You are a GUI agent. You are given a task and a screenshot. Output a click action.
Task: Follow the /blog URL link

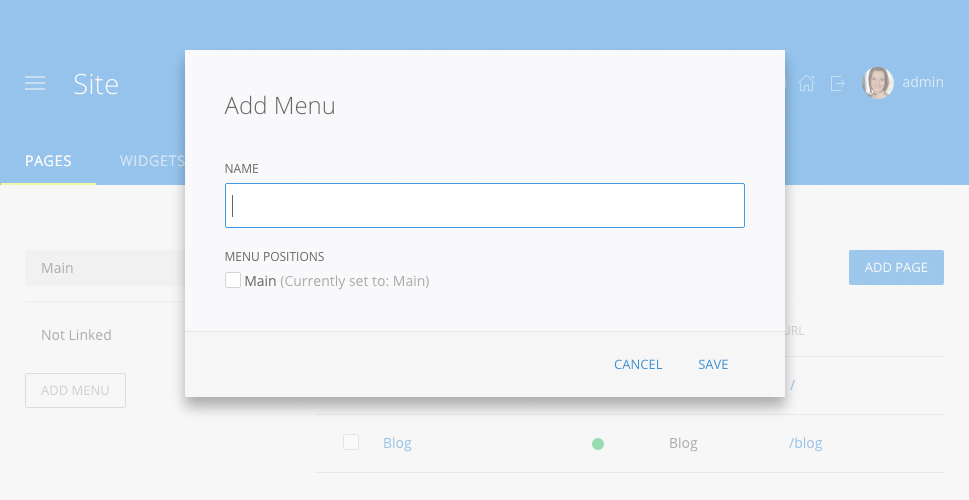[x=805, y=443]
